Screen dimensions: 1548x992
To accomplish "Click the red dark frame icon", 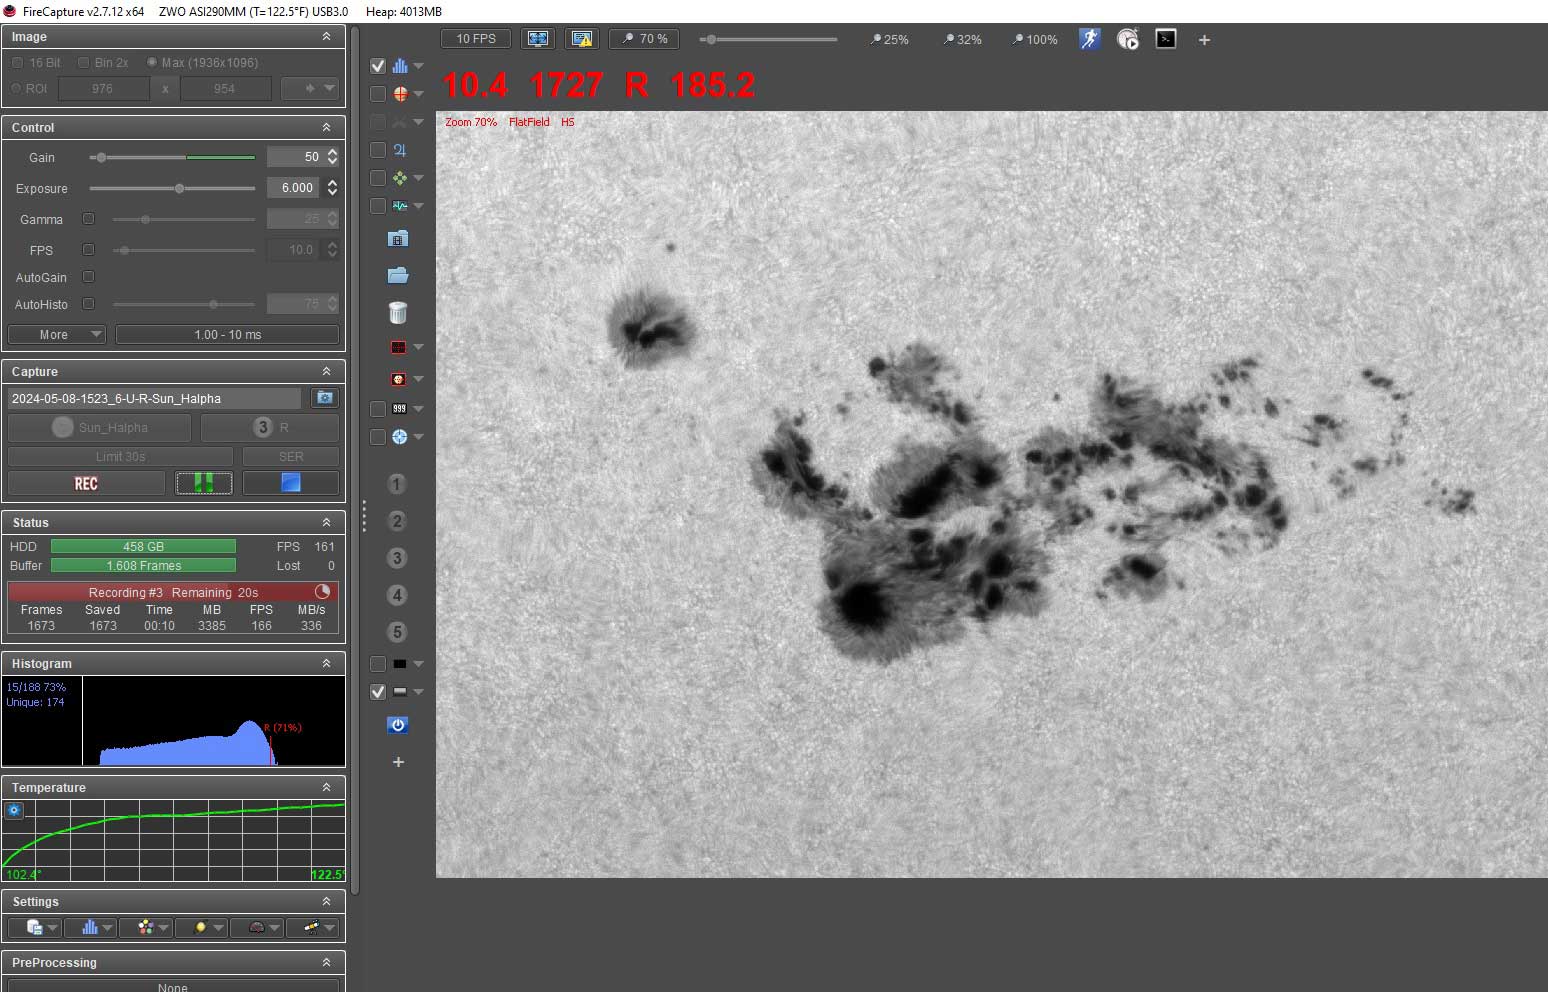I will point(398,347).
